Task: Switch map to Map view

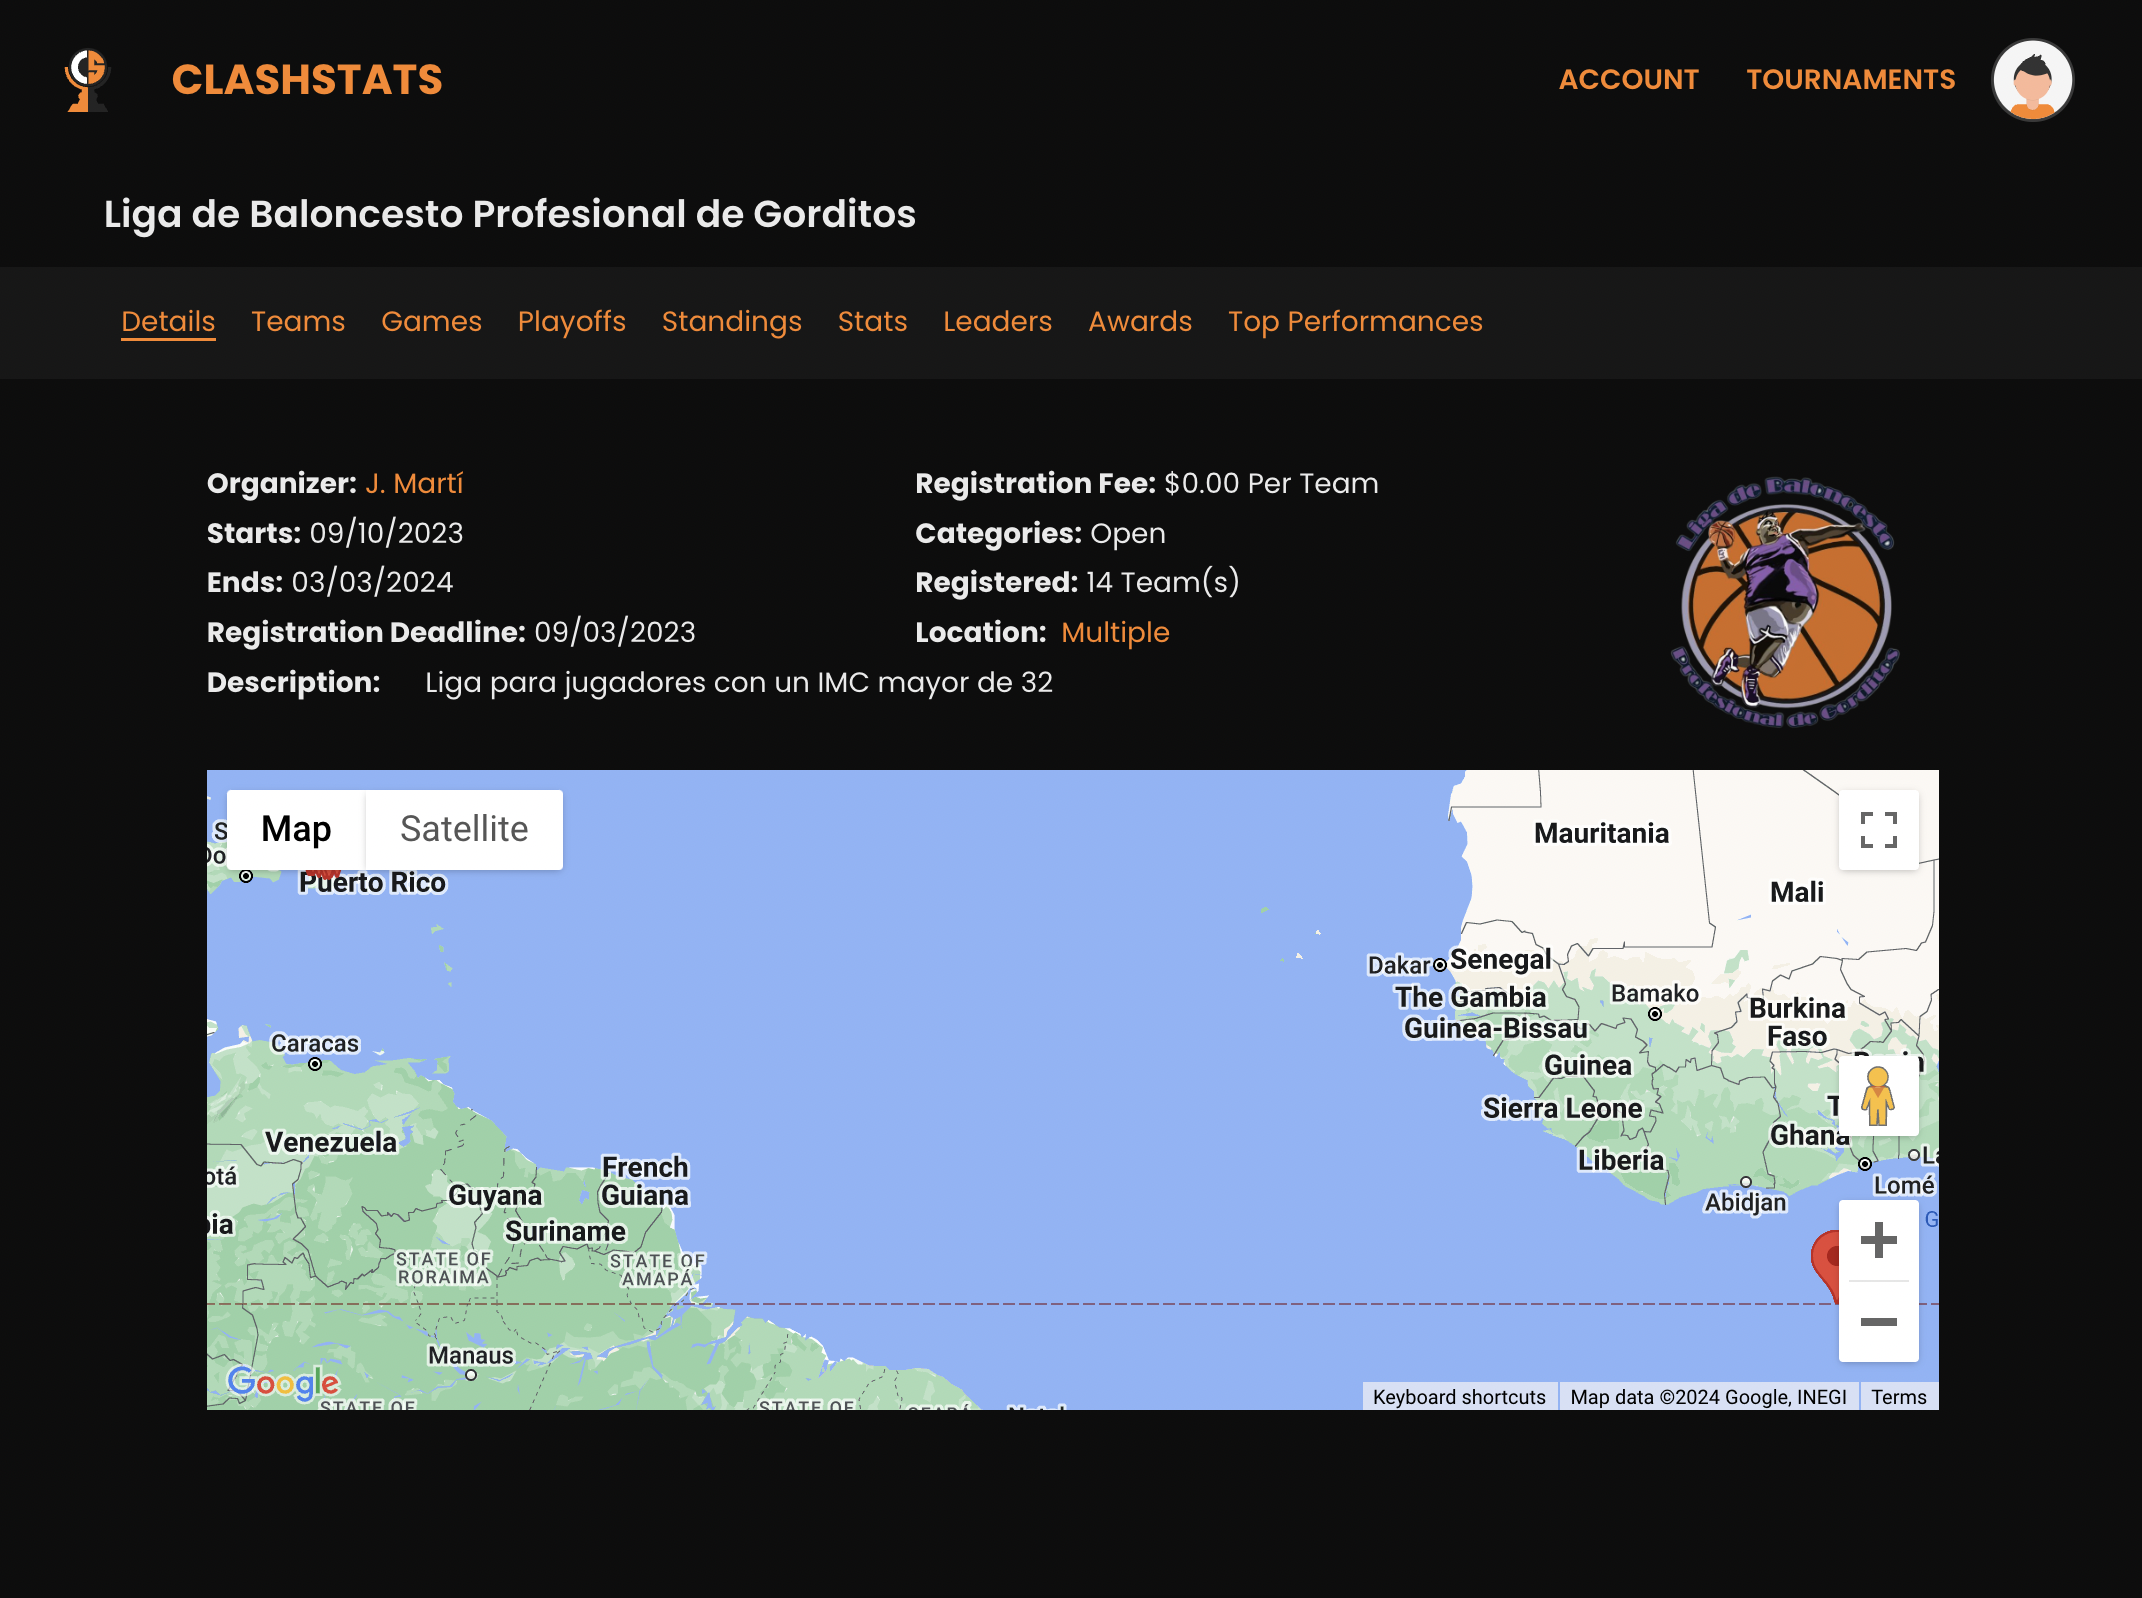Action: click(296, 829)
